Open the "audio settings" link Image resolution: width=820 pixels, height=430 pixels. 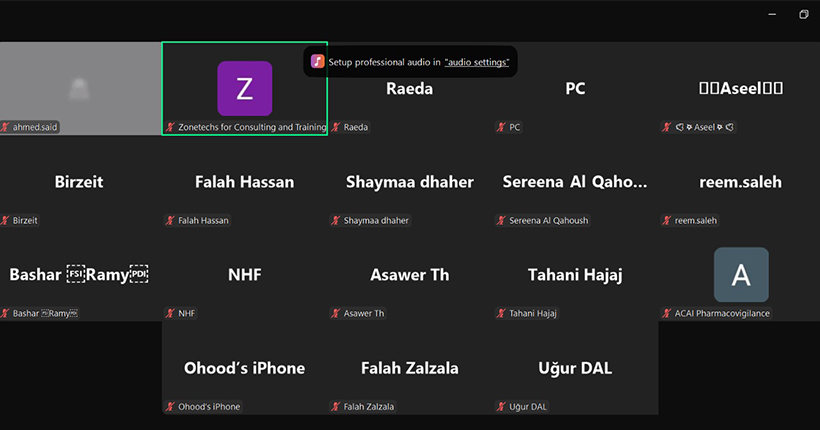477,62
